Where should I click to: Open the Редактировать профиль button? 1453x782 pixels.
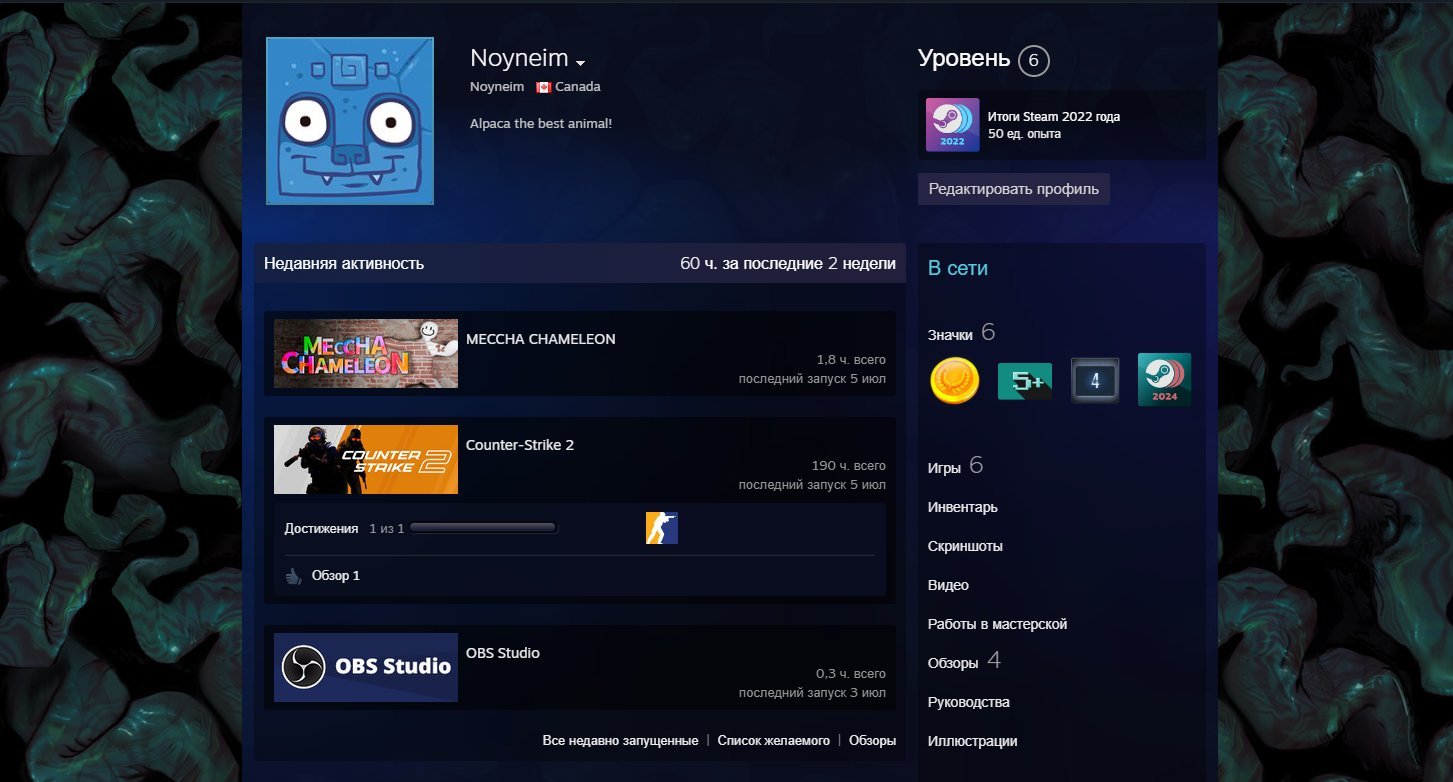pos(1014,189)
